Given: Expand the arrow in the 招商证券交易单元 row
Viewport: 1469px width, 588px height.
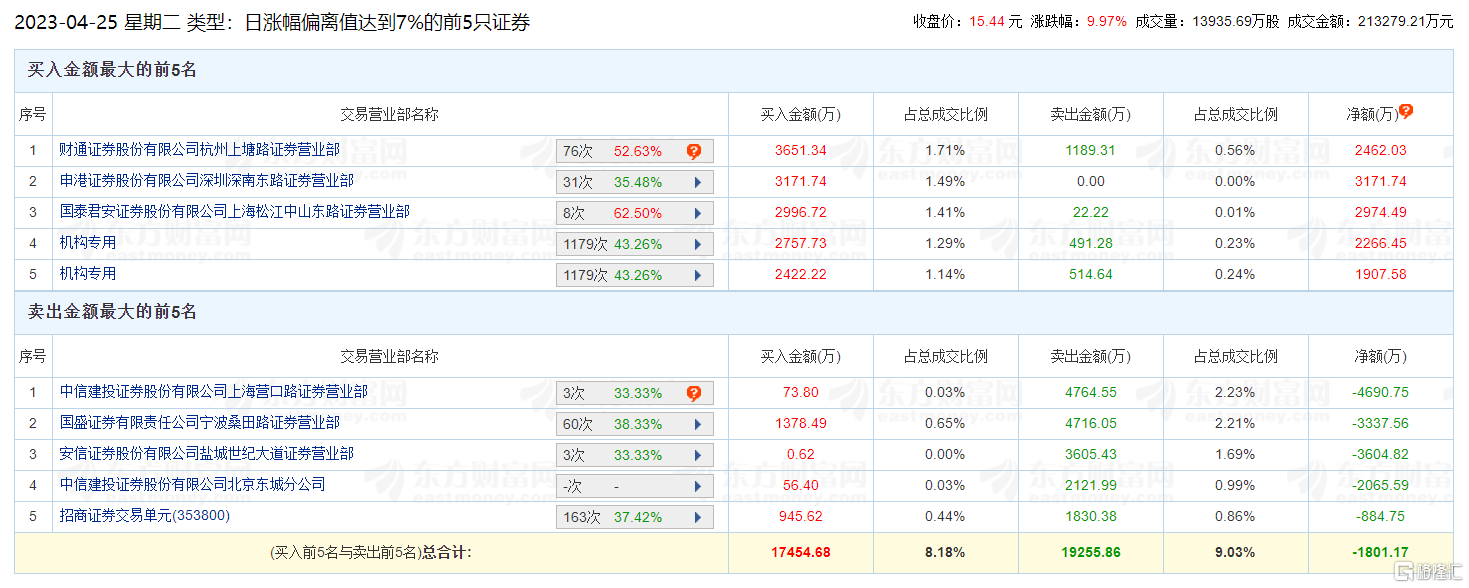Looking at the screenshot, I should click(697, 517).
